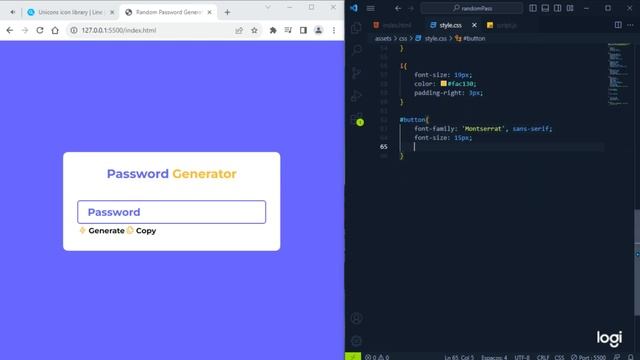
Task: Open the VS Code hamburger menu
Action: point(371,8)
